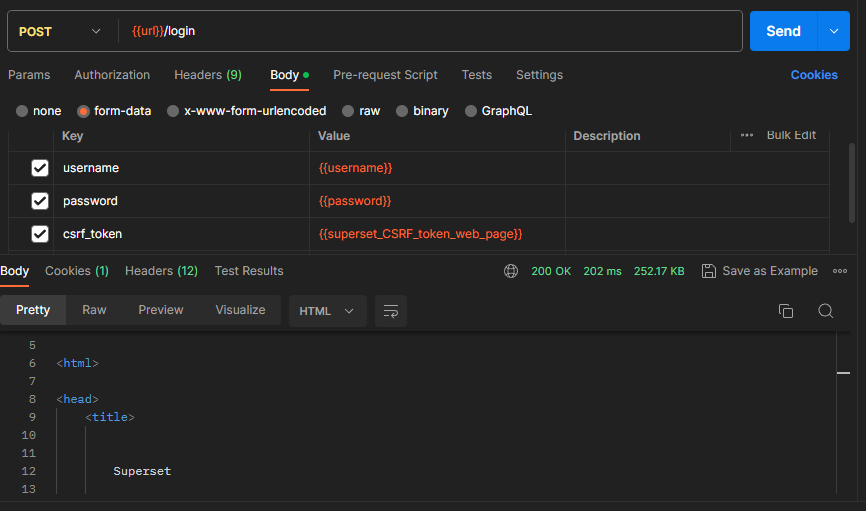Click the request URL field

click(x=431, y=31)
